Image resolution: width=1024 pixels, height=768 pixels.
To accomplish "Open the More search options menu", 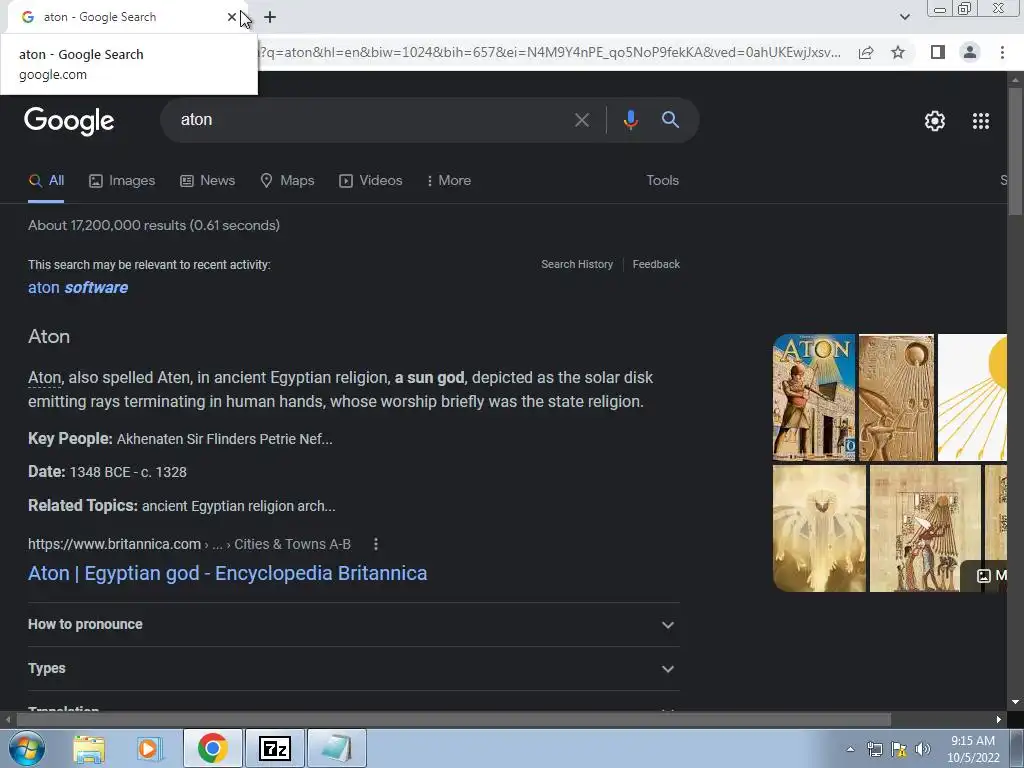I will 449,181.
